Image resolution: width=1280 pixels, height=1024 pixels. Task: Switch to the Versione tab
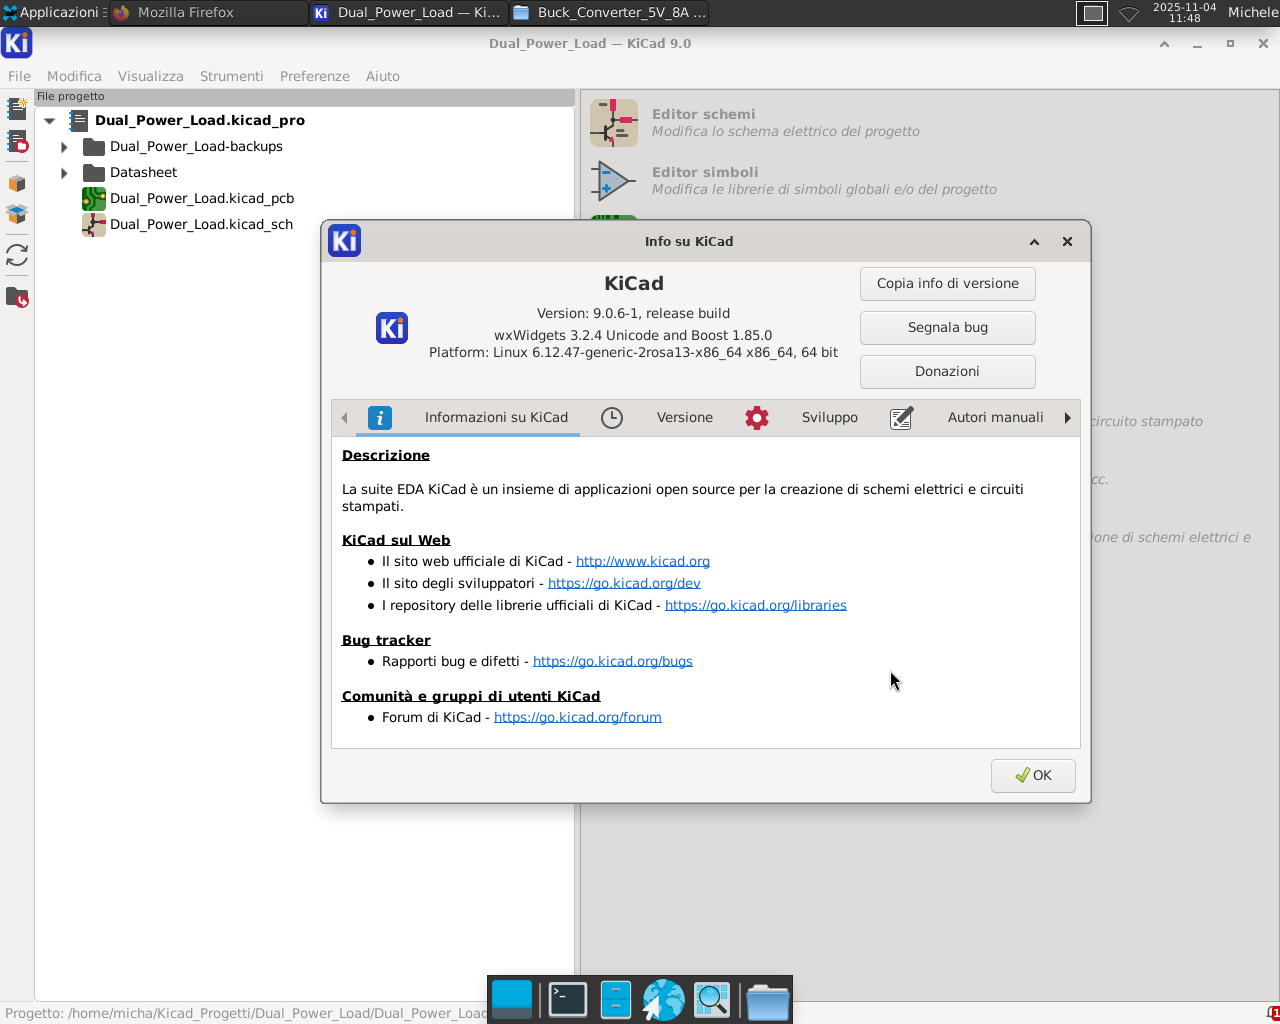pyautogui.click(x=657, y=418)
